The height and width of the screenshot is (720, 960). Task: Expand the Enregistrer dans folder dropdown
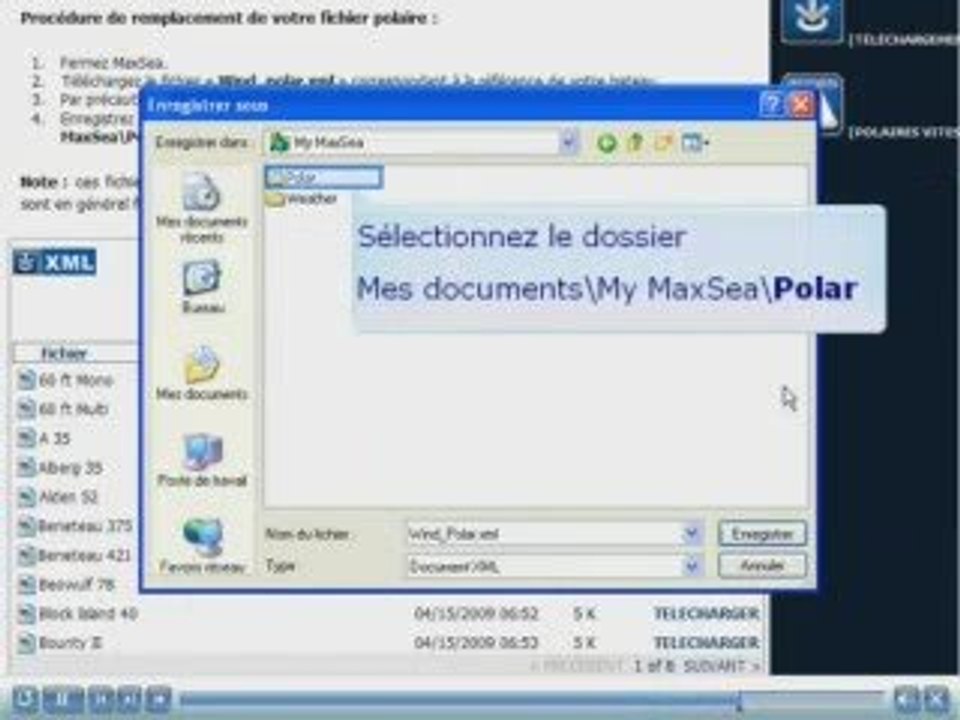pyautogui.click(x=569, y=143)
